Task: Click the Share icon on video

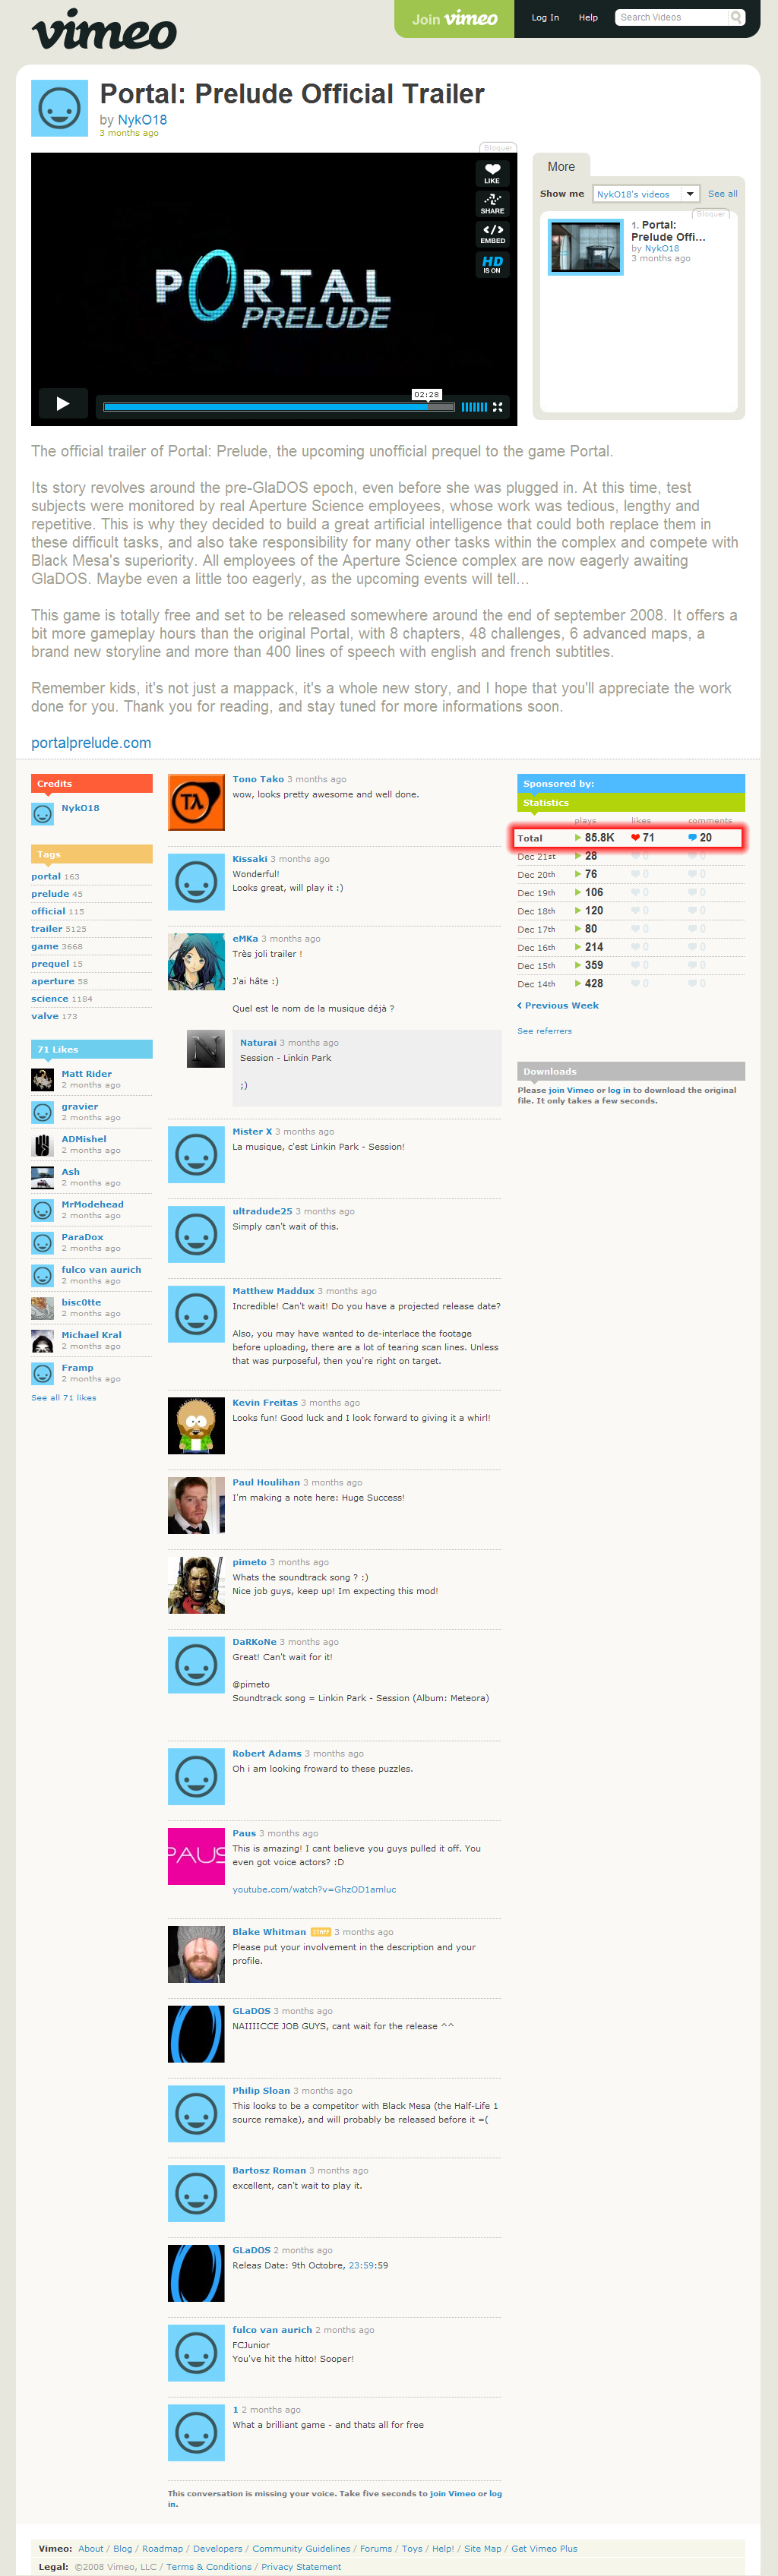Action: [x=492, y=203]
